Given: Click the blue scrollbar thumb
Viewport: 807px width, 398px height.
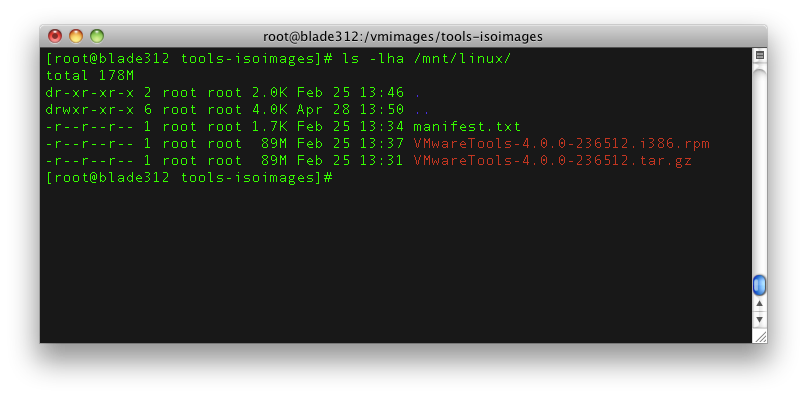Looking at the screenshot, I should (759, 285).
